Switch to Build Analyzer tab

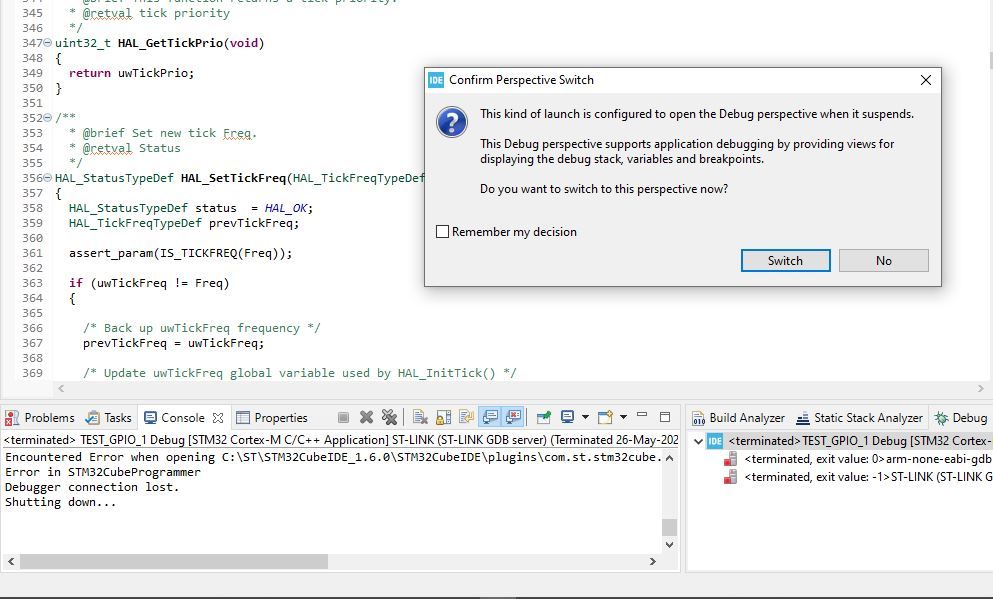click(x=738, y=418)
